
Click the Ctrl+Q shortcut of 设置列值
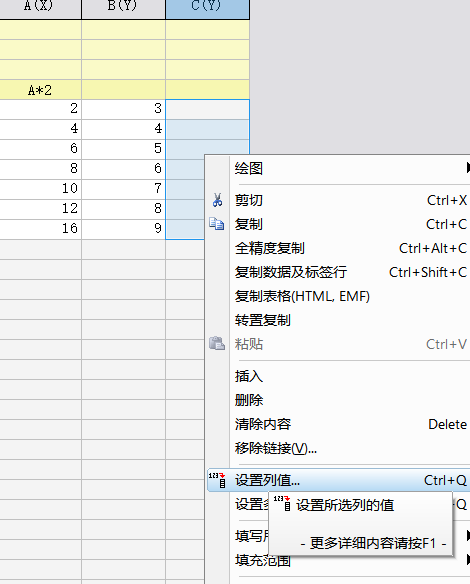point(445,480)
